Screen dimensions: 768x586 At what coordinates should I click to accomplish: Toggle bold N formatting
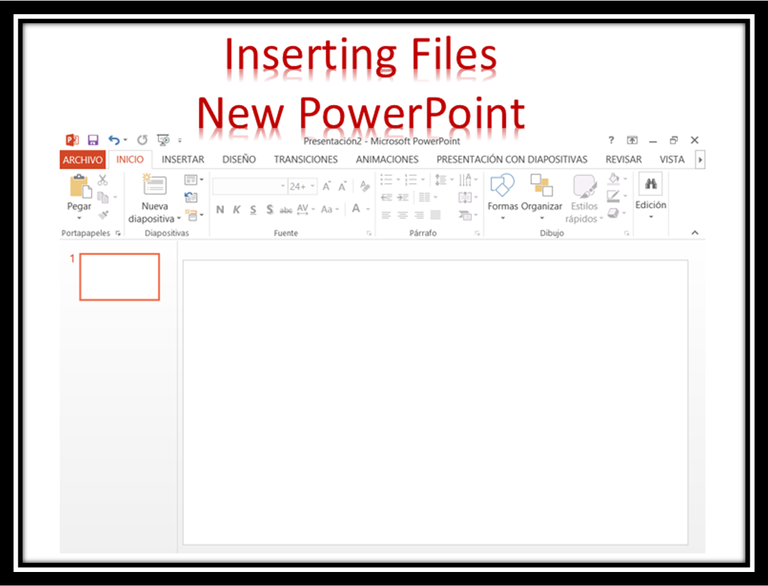pyautogui.click(x=220, y=210)
